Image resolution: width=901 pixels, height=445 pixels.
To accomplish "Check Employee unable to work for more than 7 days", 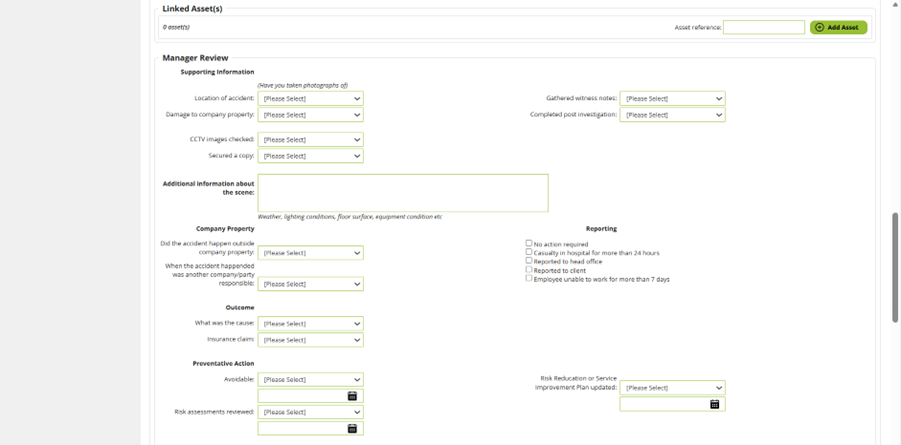I will coord(529,278).
